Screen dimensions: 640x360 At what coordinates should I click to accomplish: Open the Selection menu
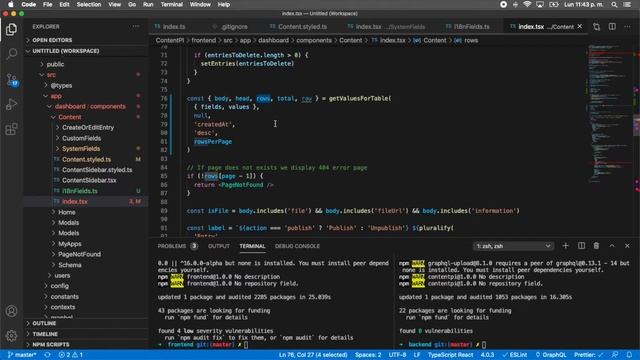point(89,4)
